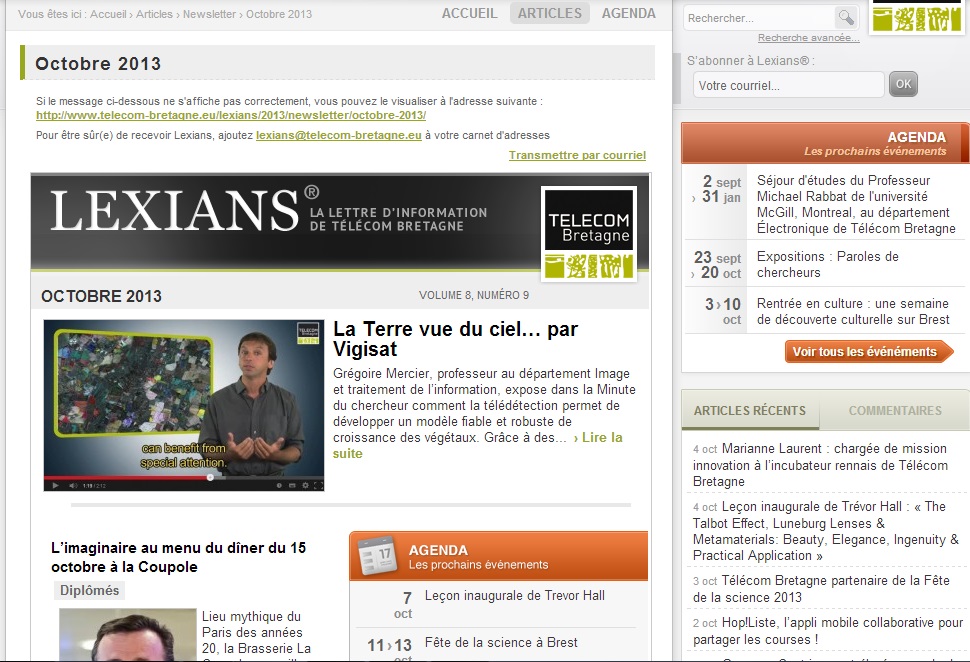Switch to the COMMENTAIRES tab
This screenshot has width=970, height=662.
895,410
